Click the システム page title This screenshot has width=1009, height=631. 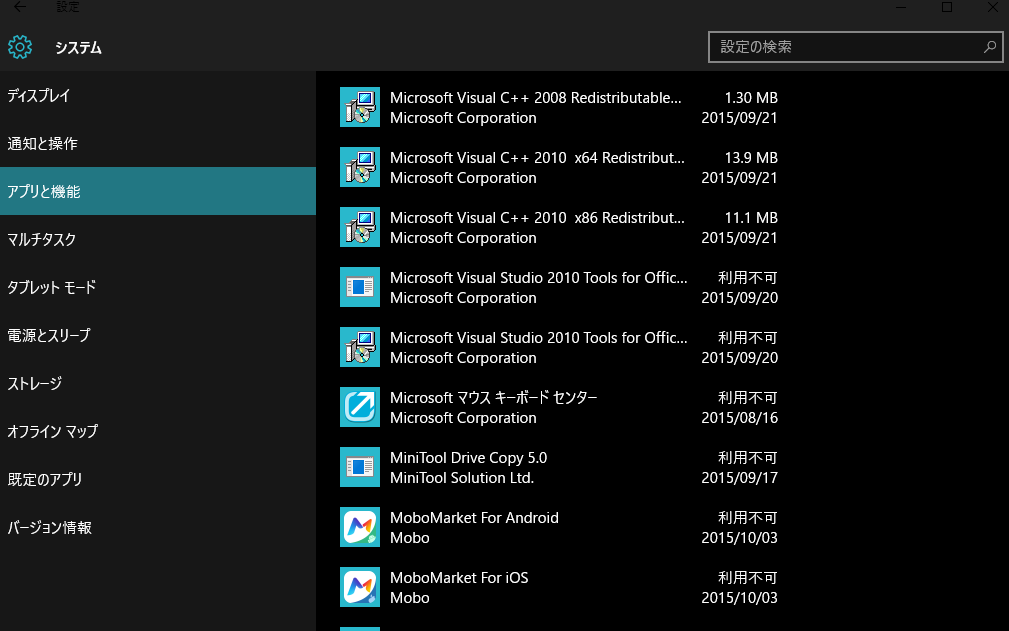pos(78,48)
